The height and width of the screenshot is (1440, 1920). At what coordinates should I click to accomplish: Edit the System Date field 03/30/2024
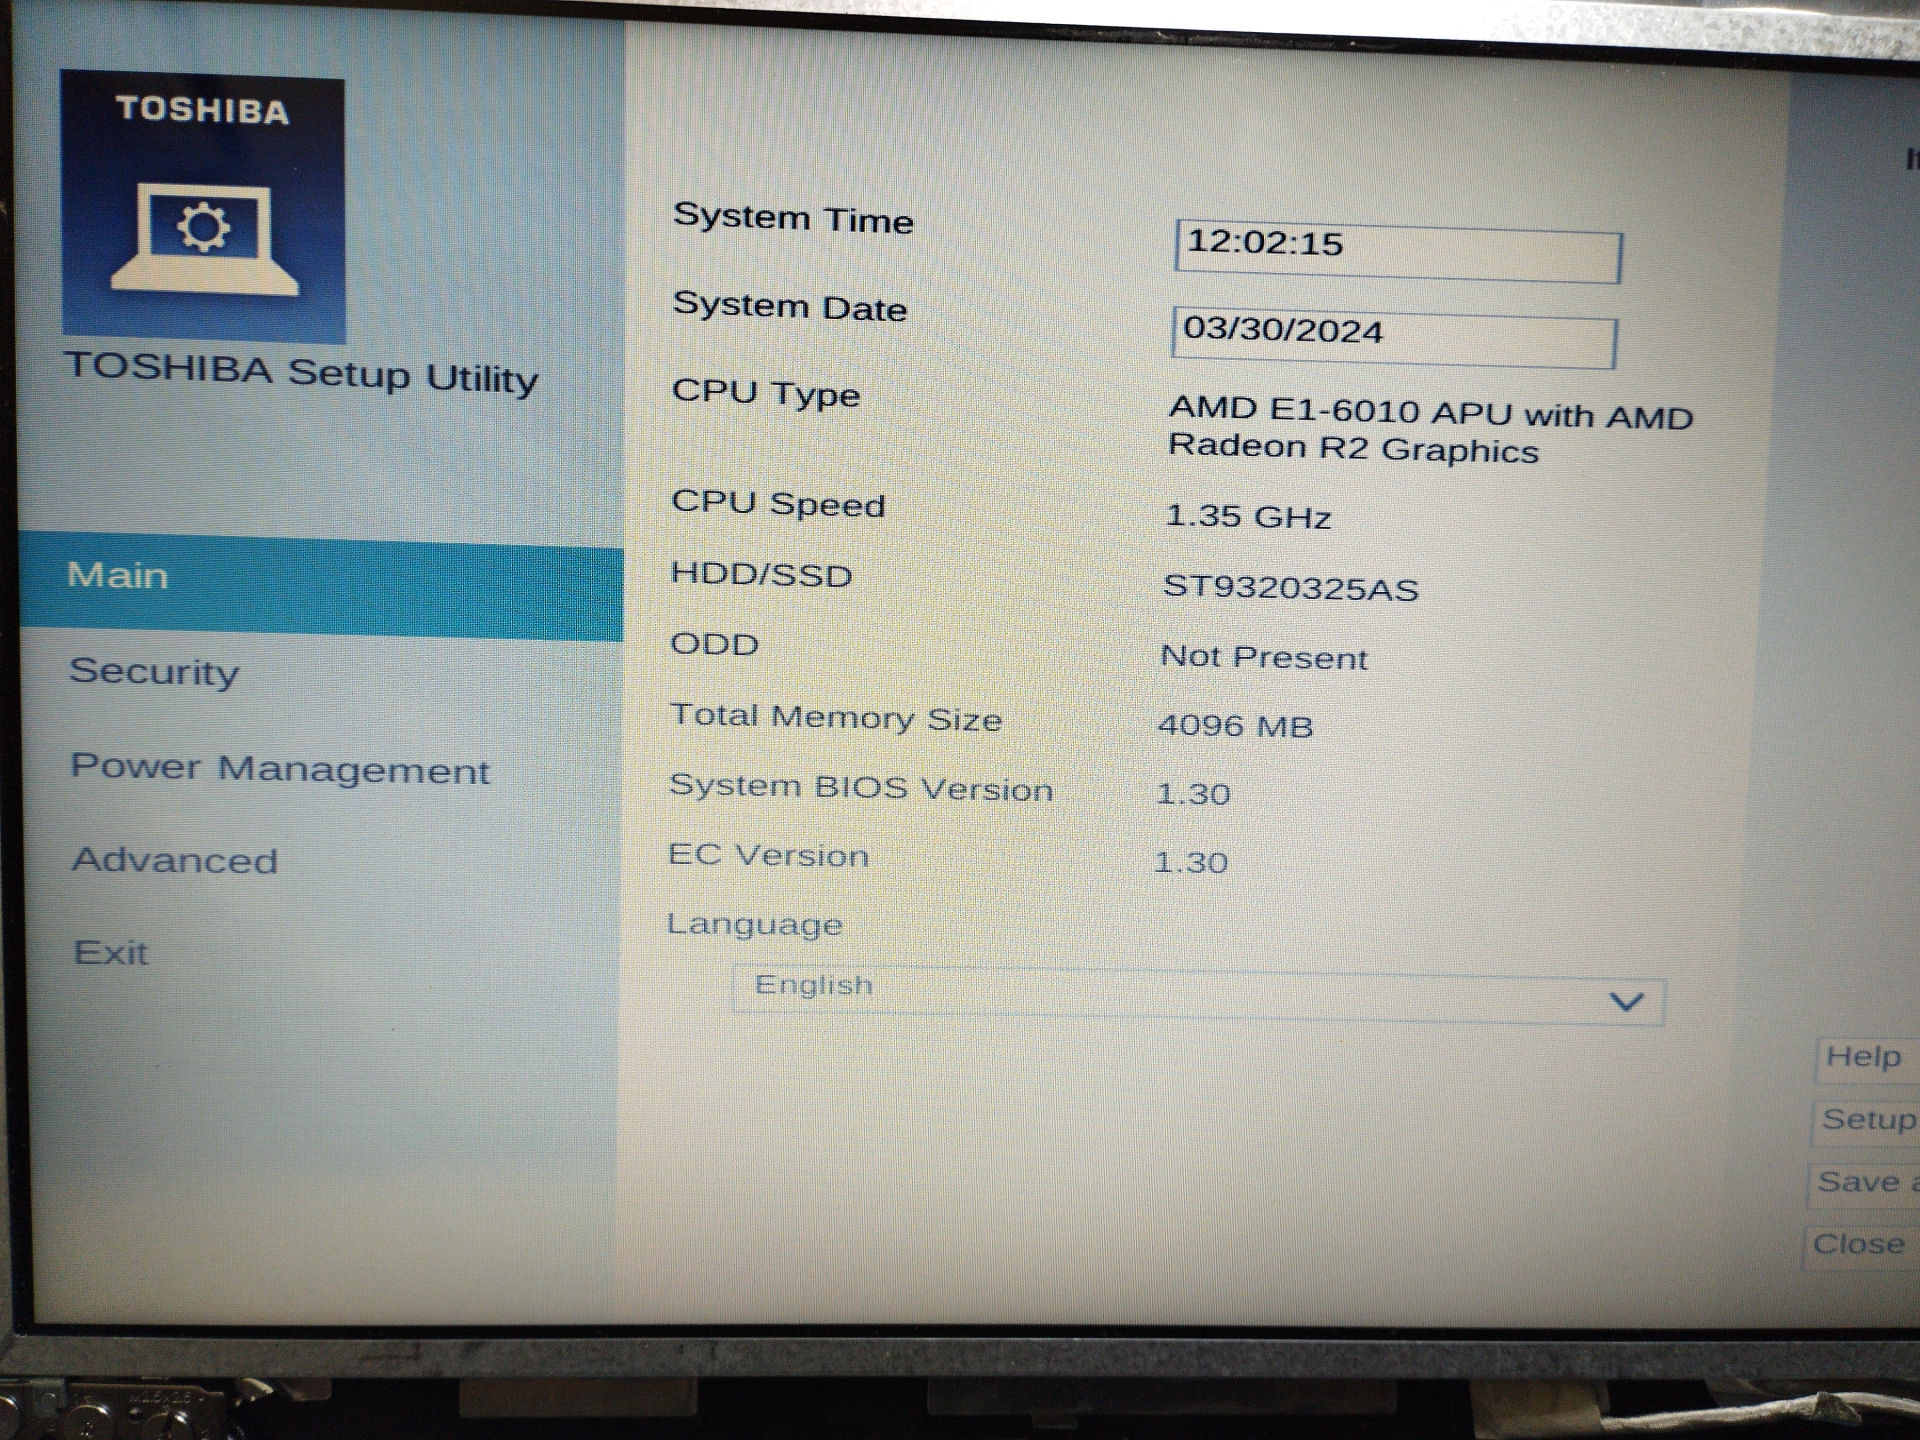pos(1394,337)
